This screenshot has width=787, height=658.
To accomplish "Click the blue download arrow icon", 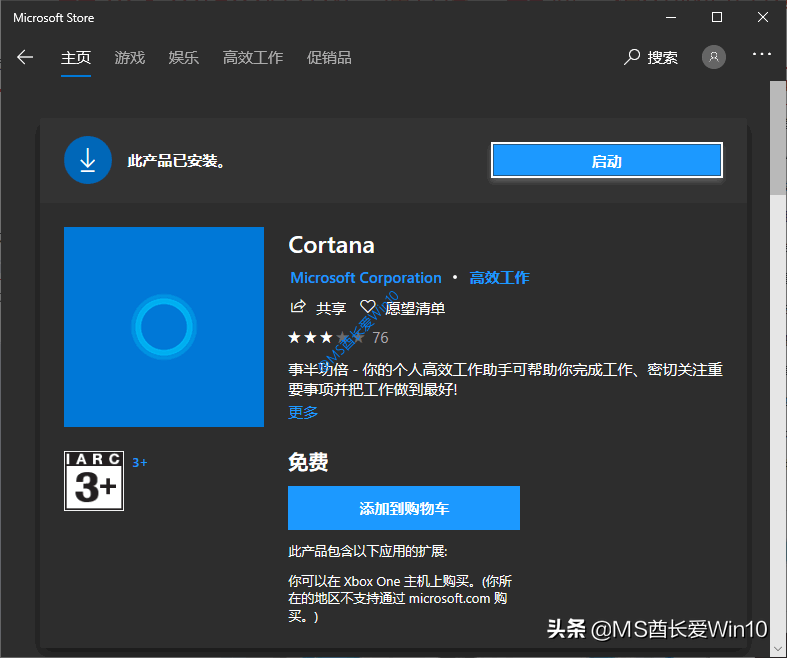I will pyautogui.click(x=88, y=160).
